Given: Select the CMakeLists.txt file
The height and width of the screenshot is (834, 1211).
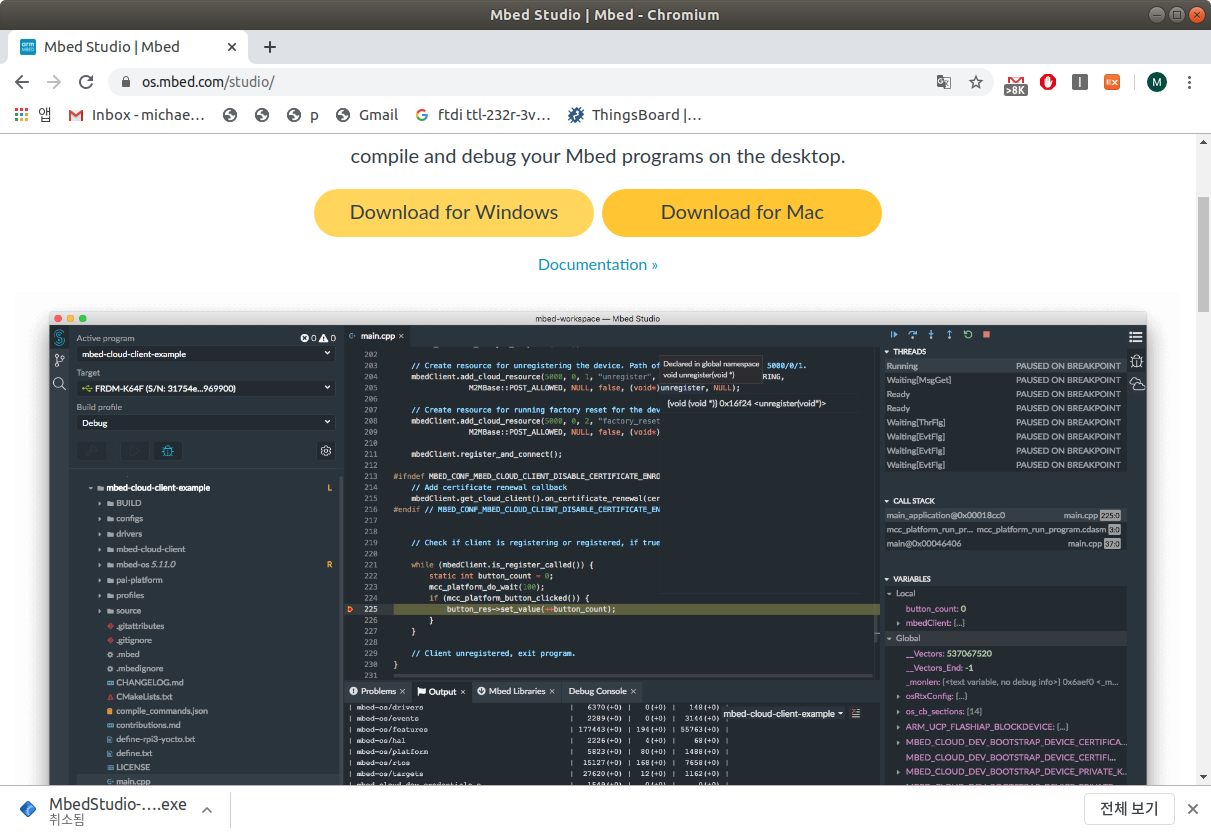Looking at the screenshot, I should (144, 696).
